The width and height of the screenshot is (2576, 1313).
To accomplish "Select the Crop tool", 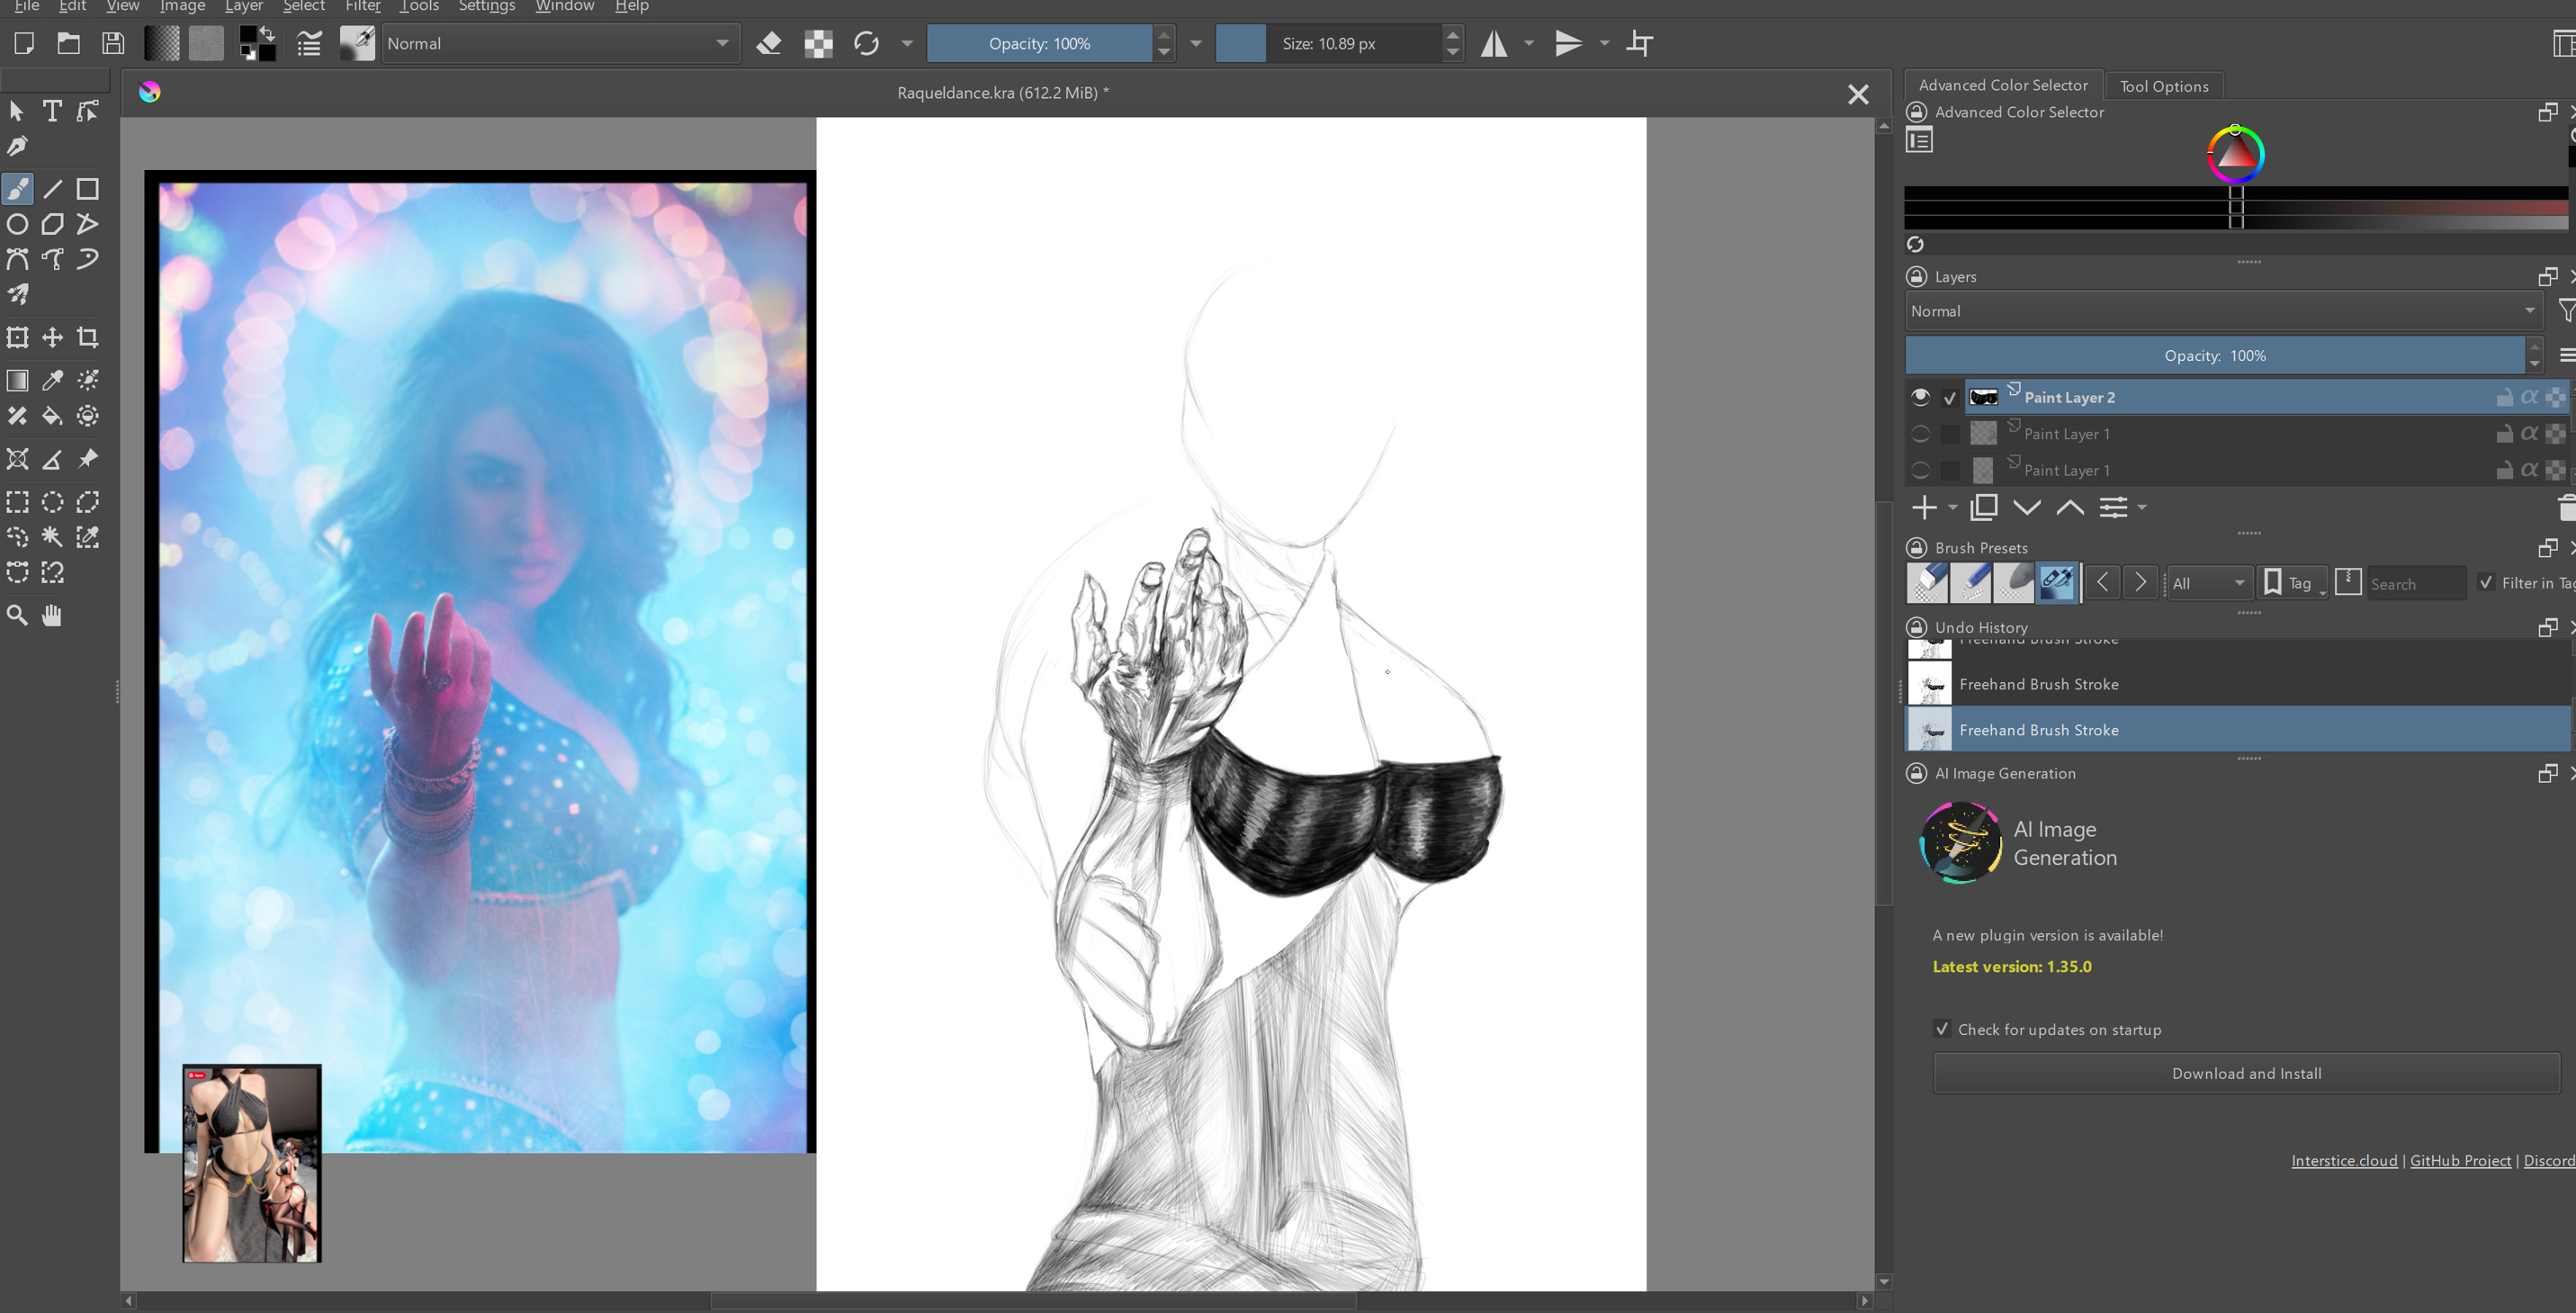I will coord(88,337).
